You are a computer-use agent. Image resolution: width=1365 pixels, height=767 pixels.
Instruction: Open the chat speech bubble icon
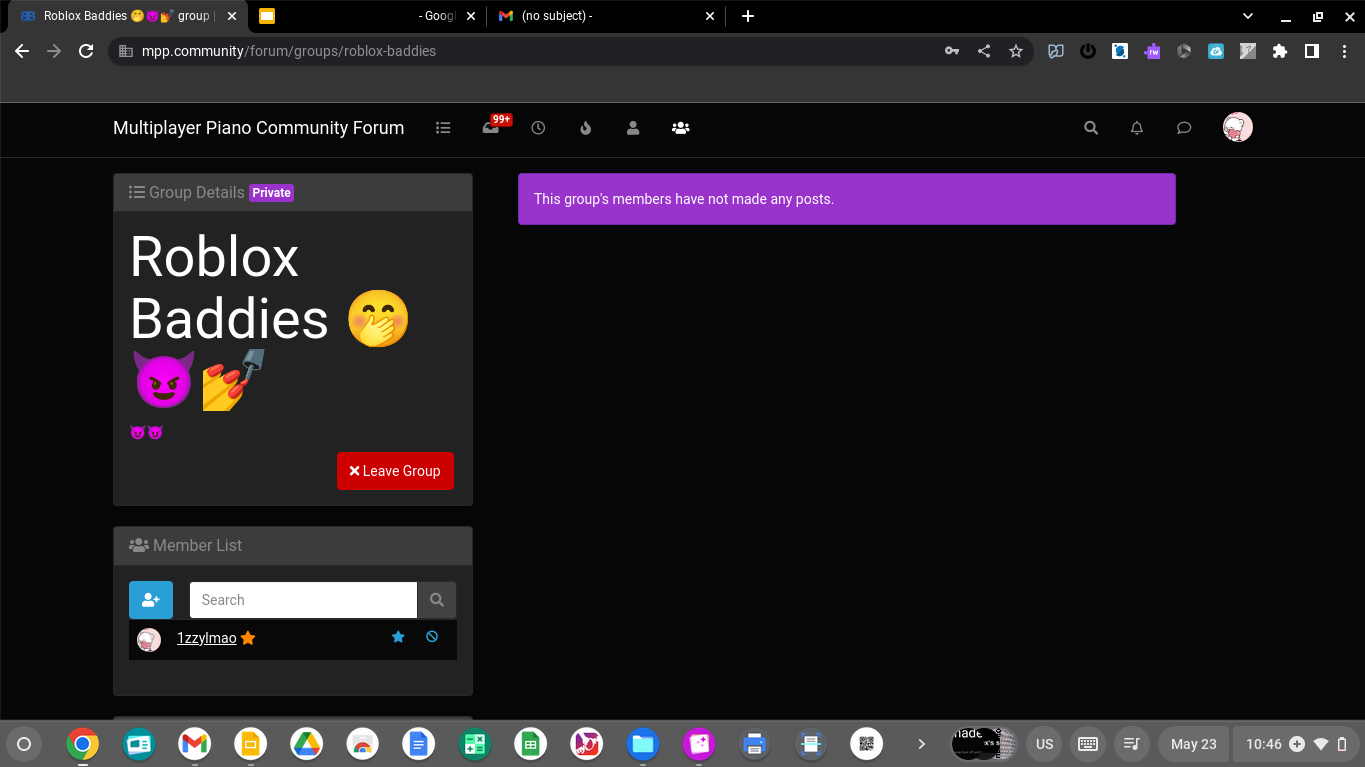click(1184, 128)
